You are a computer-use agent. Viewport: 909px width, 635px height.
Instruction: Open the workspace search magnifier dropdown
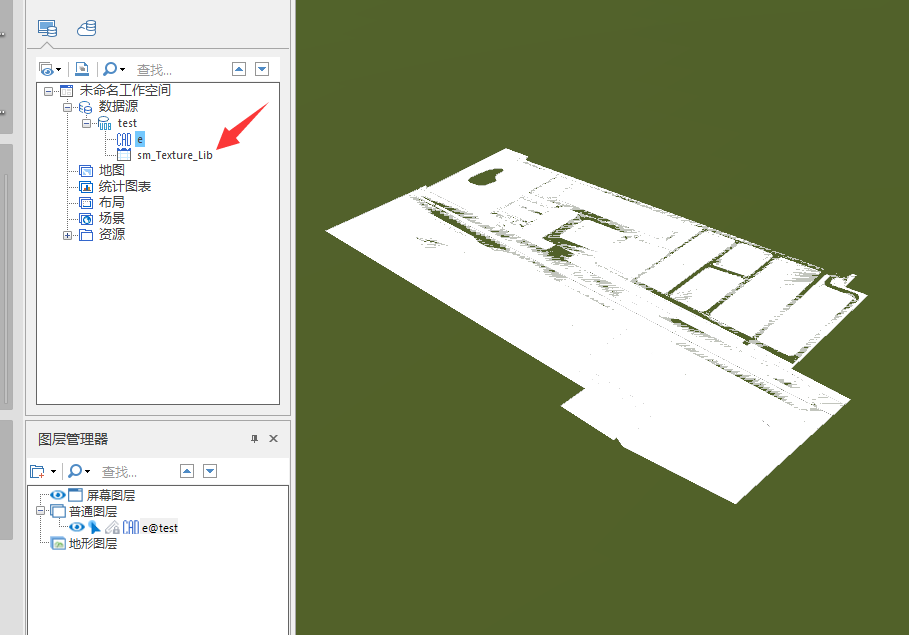(114, 69)
